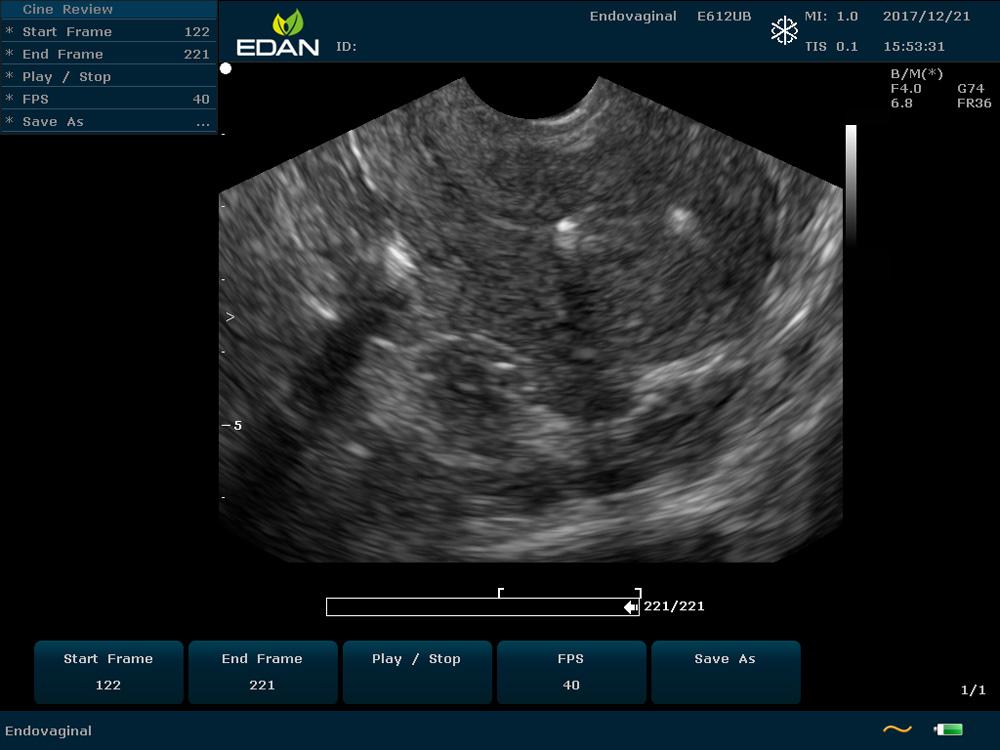
Task: Click the grayscale bar beside the image
Action: (x=851, y=185)
